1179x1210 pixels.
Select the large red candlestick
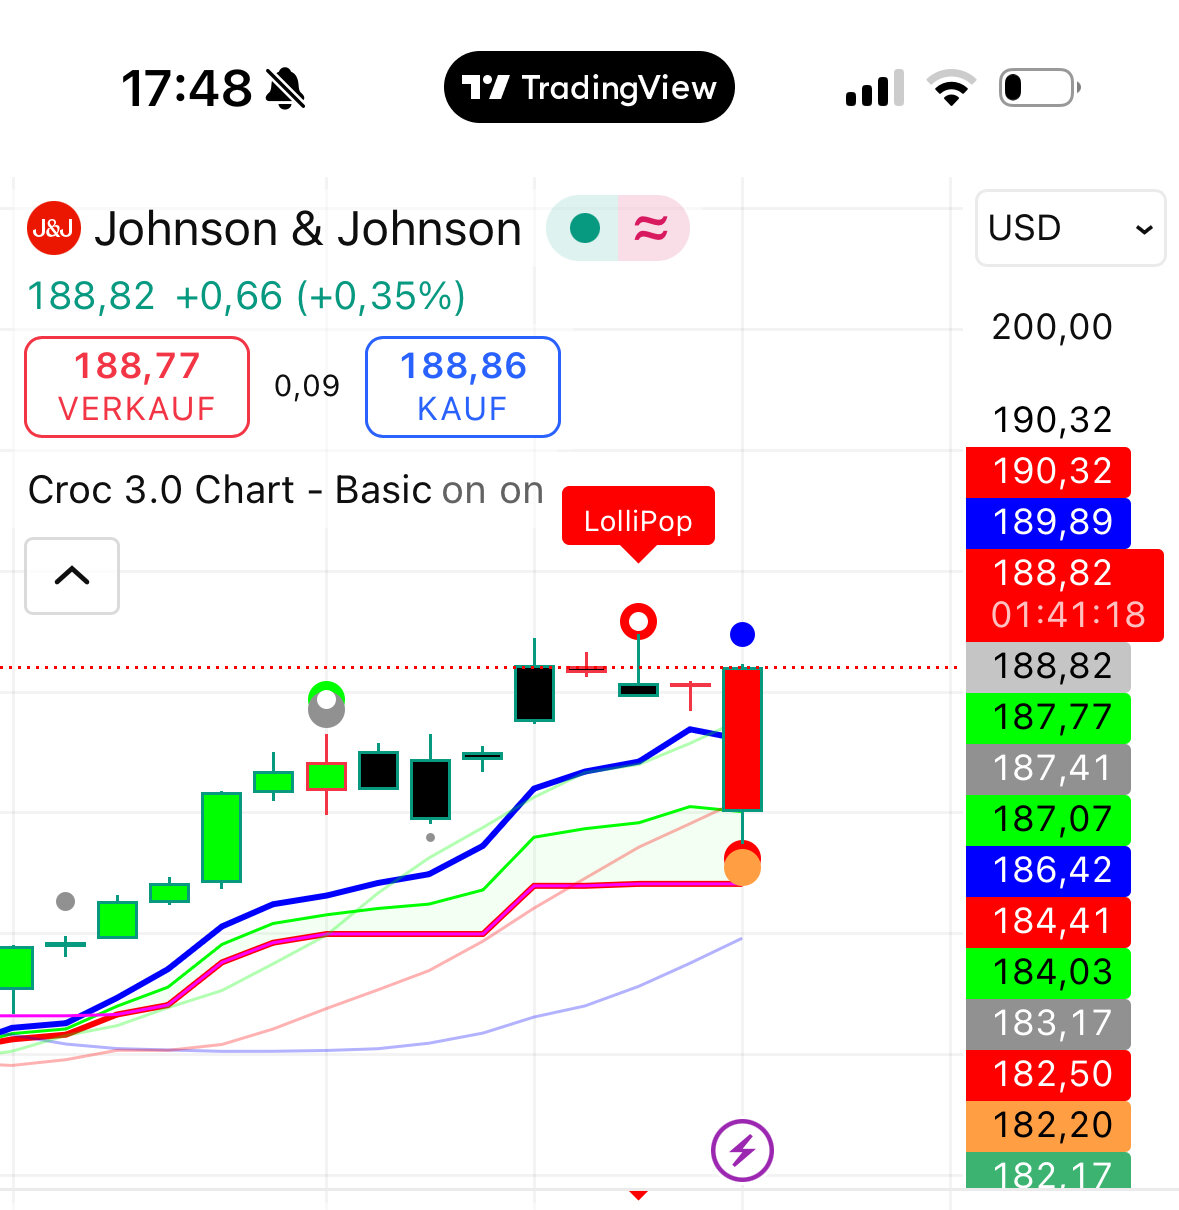point(742,738)
